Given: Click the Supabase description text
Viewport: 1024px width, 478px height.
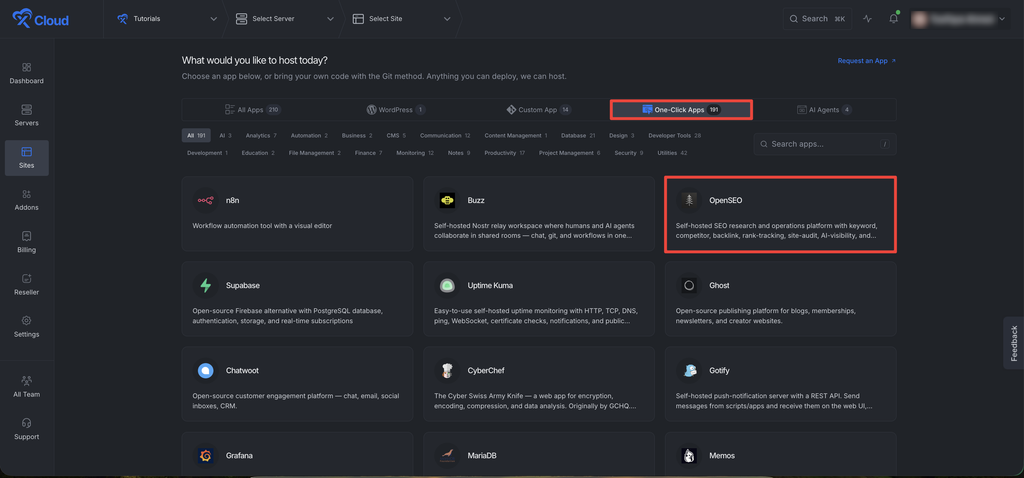Looking at the screenshot, I should coord(287,315).
